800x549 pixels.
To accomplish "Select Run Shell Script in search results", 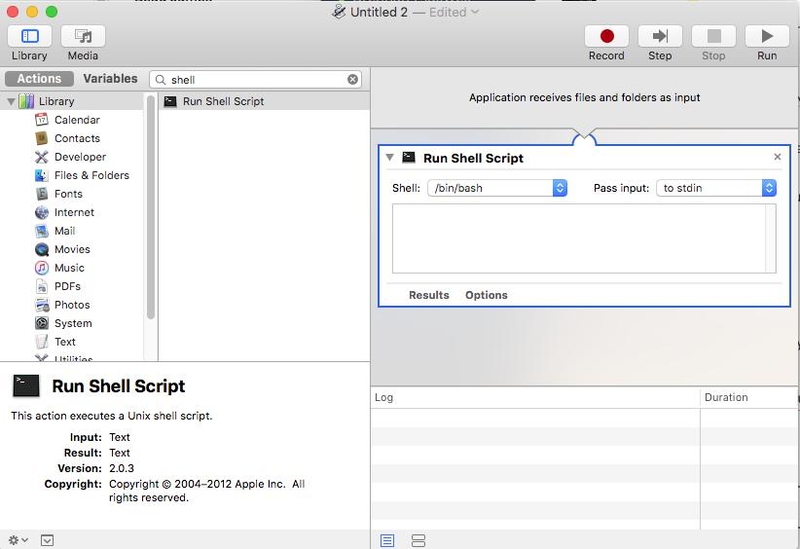I will [264, 102].
